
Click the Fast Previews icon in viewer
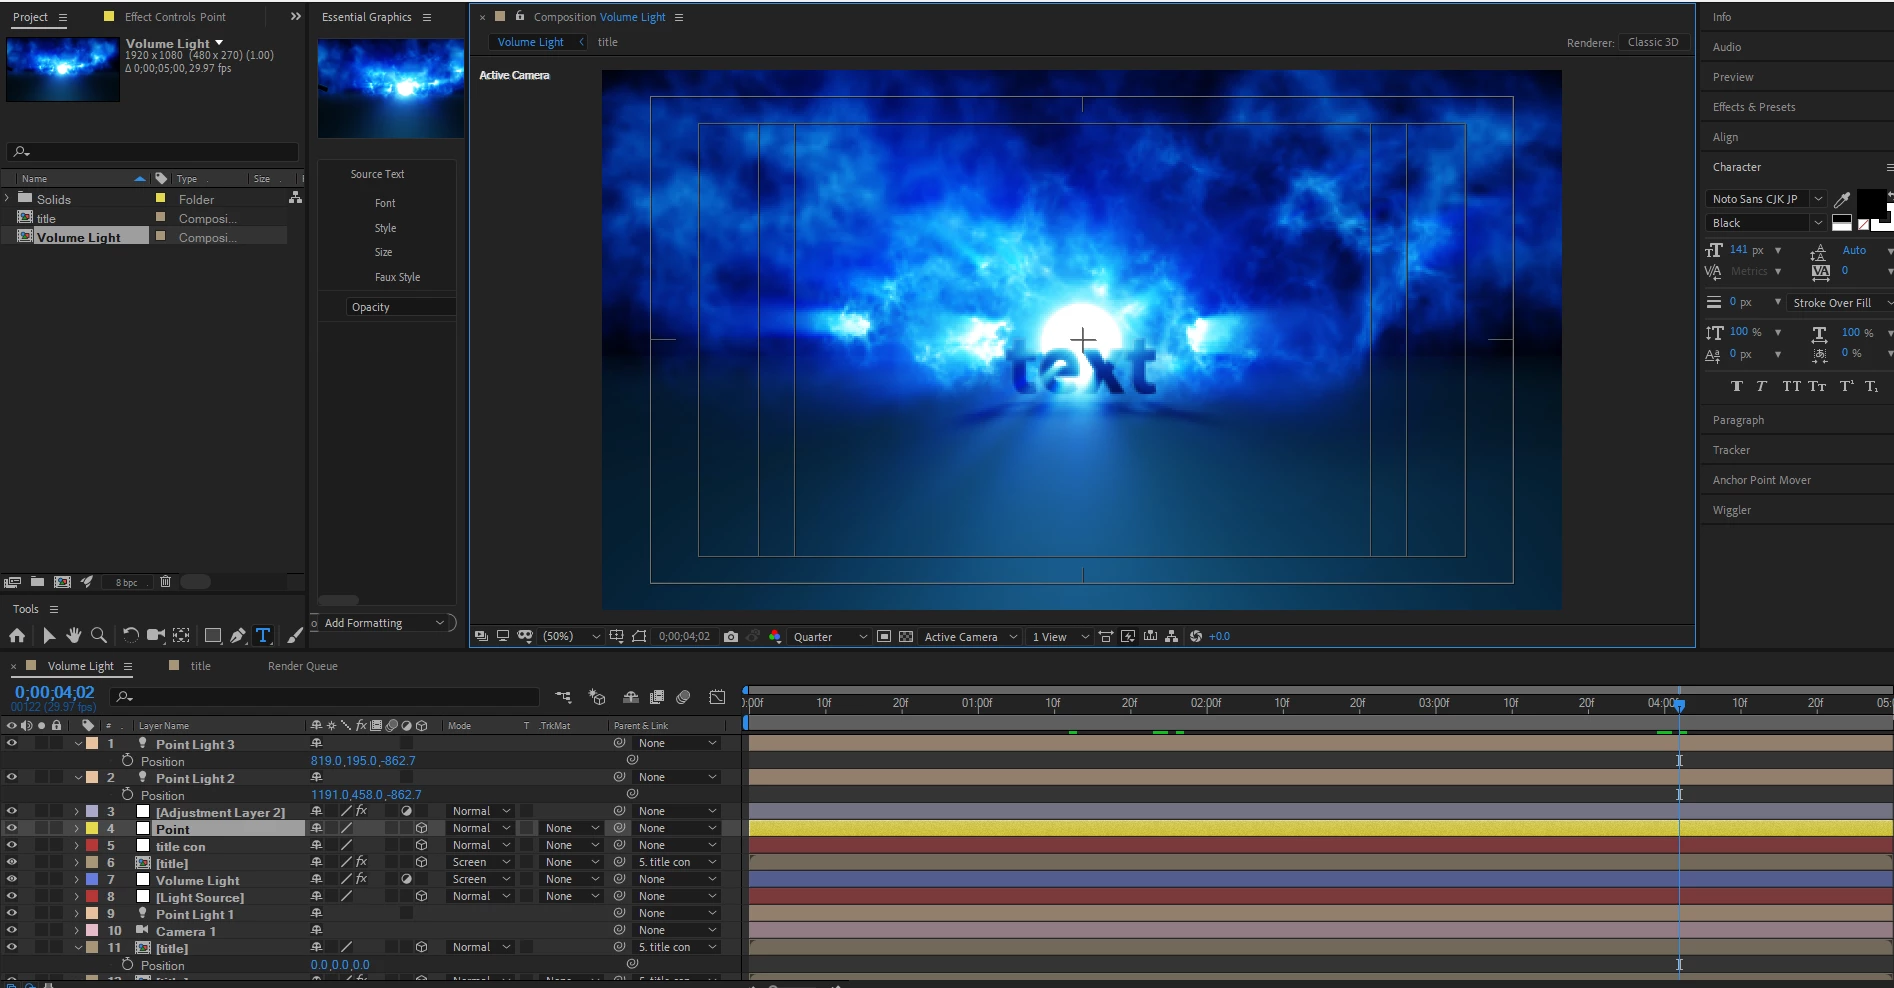[x=1128, y=636]
